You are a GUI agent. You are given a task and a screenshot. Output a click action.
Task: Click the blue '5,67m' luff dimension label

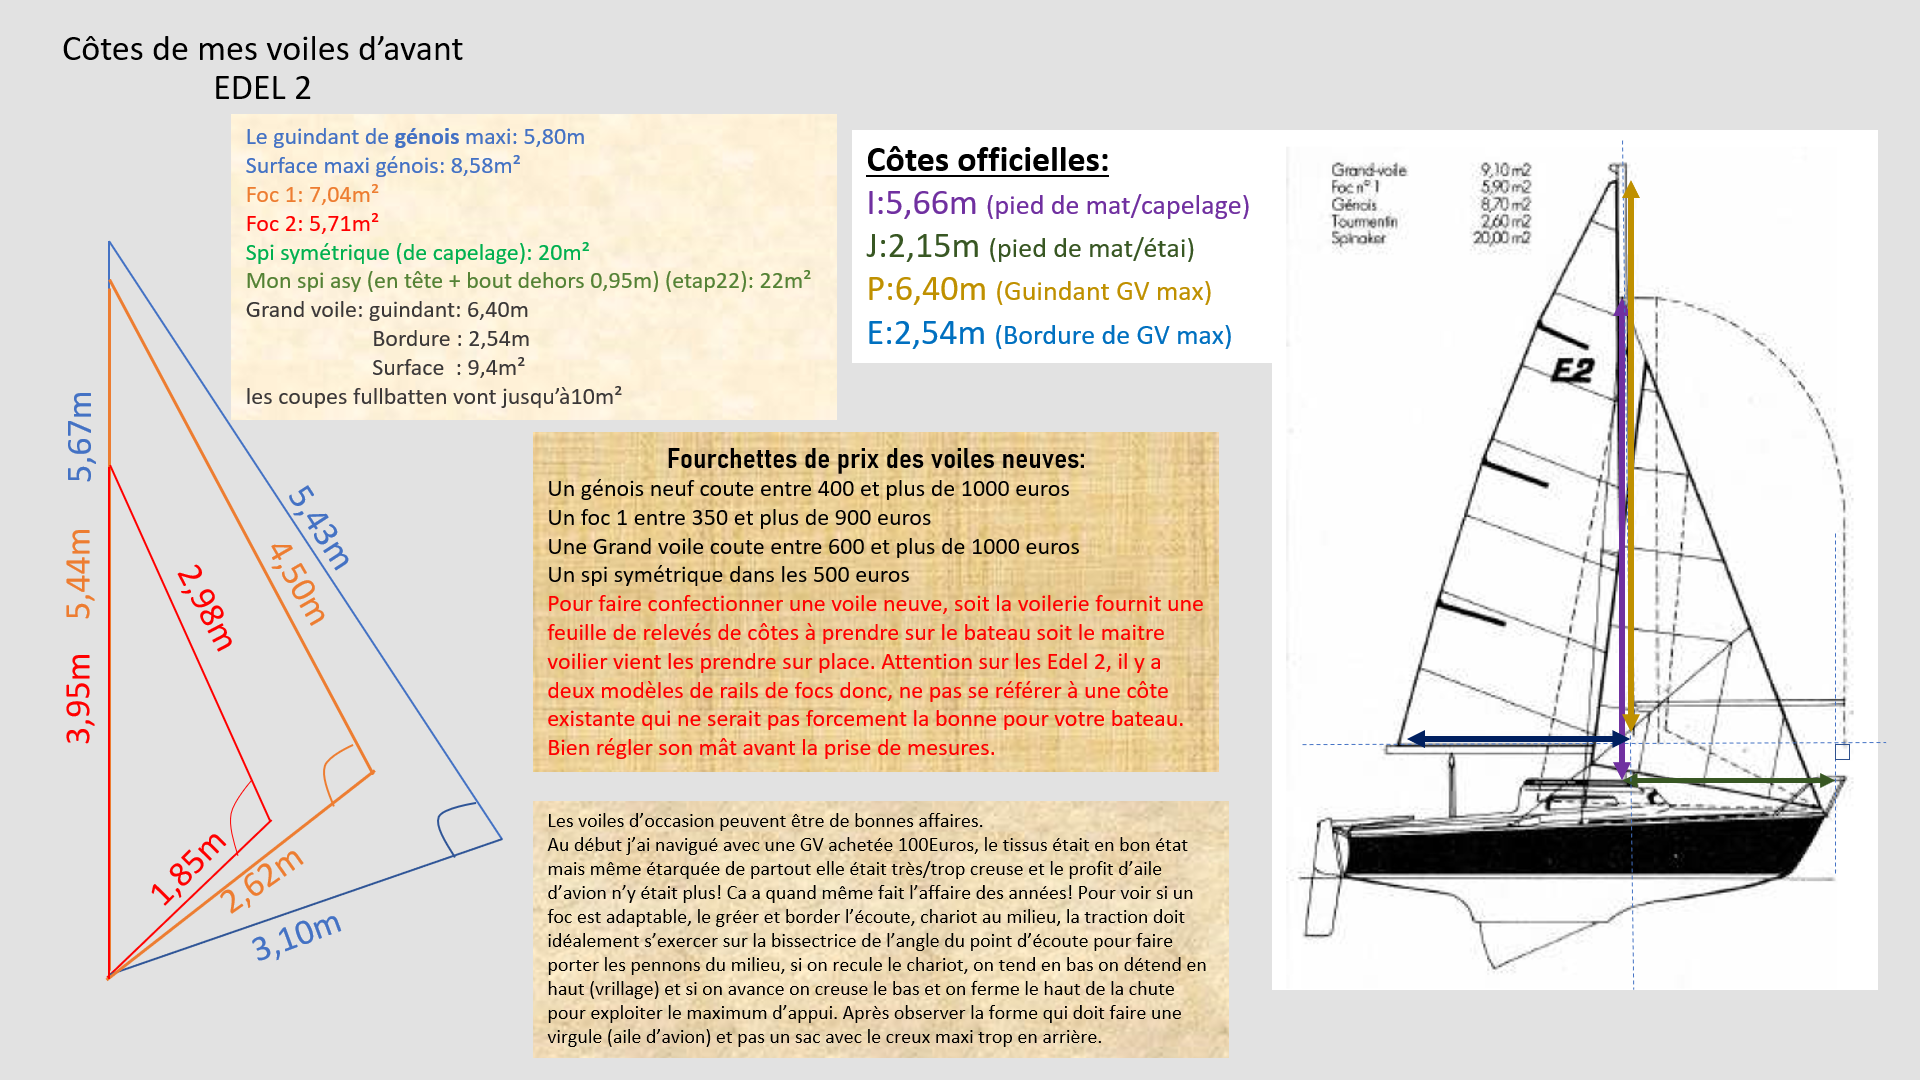pos(79,436)
